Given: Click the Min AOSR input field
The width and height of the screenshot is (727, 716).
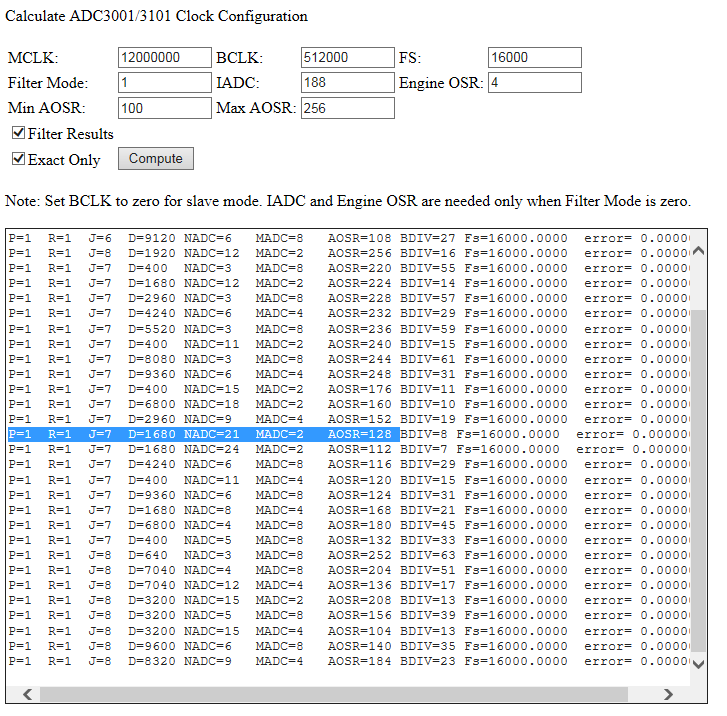Looking at the screenshot, I should coord(165,108).
